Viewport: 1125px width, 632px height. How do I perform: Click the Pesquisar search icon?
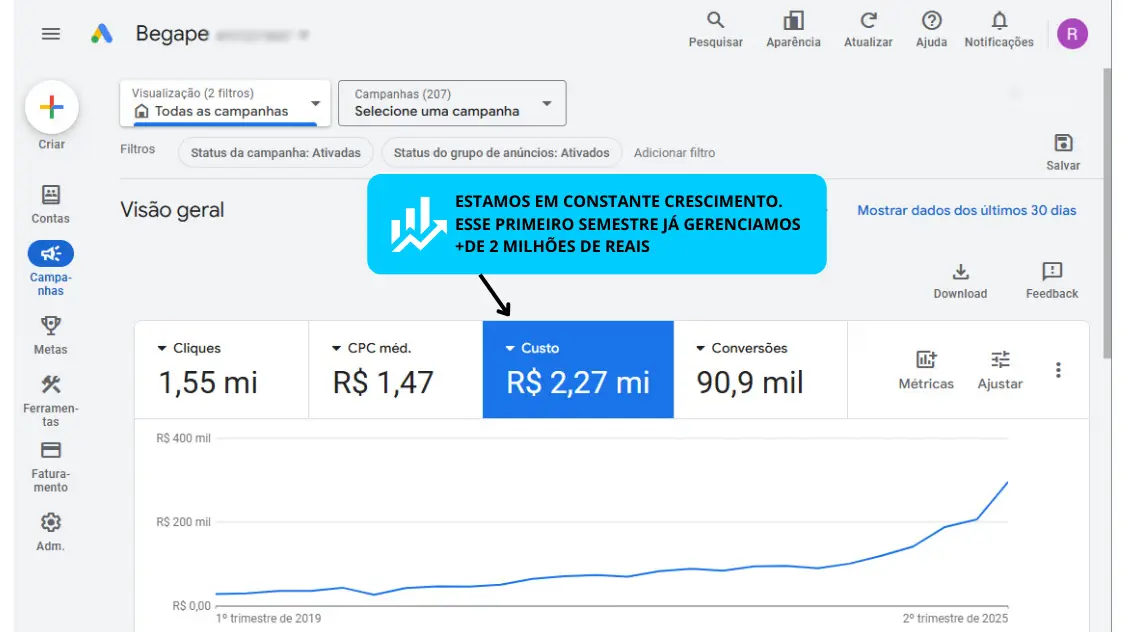click(x=715, y=21)
